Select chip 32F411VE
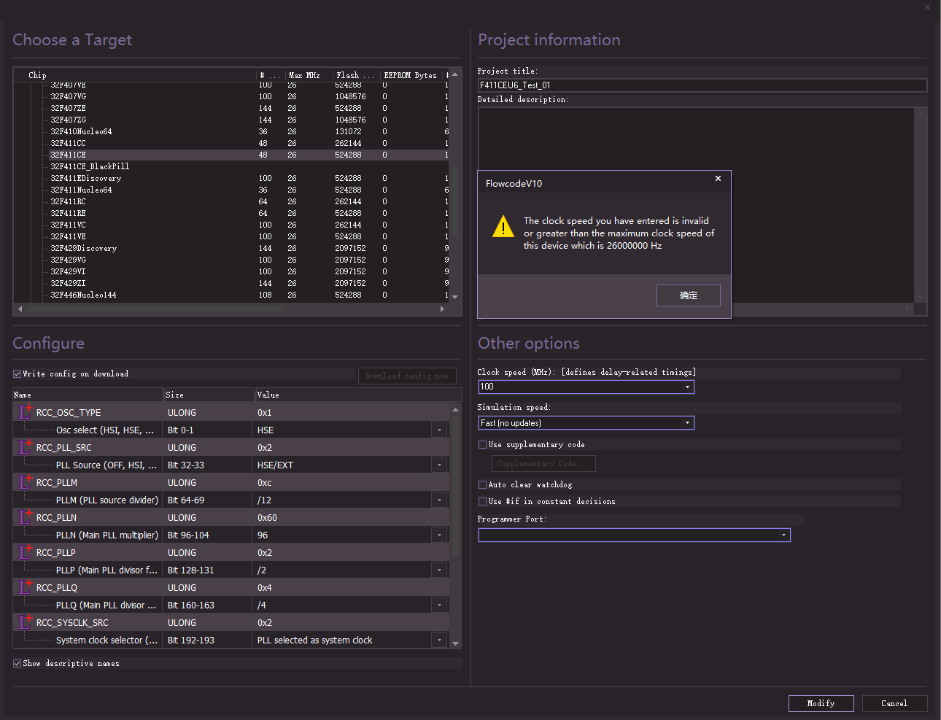The width and height of the screenshot is (941, 720). [68, 236]
